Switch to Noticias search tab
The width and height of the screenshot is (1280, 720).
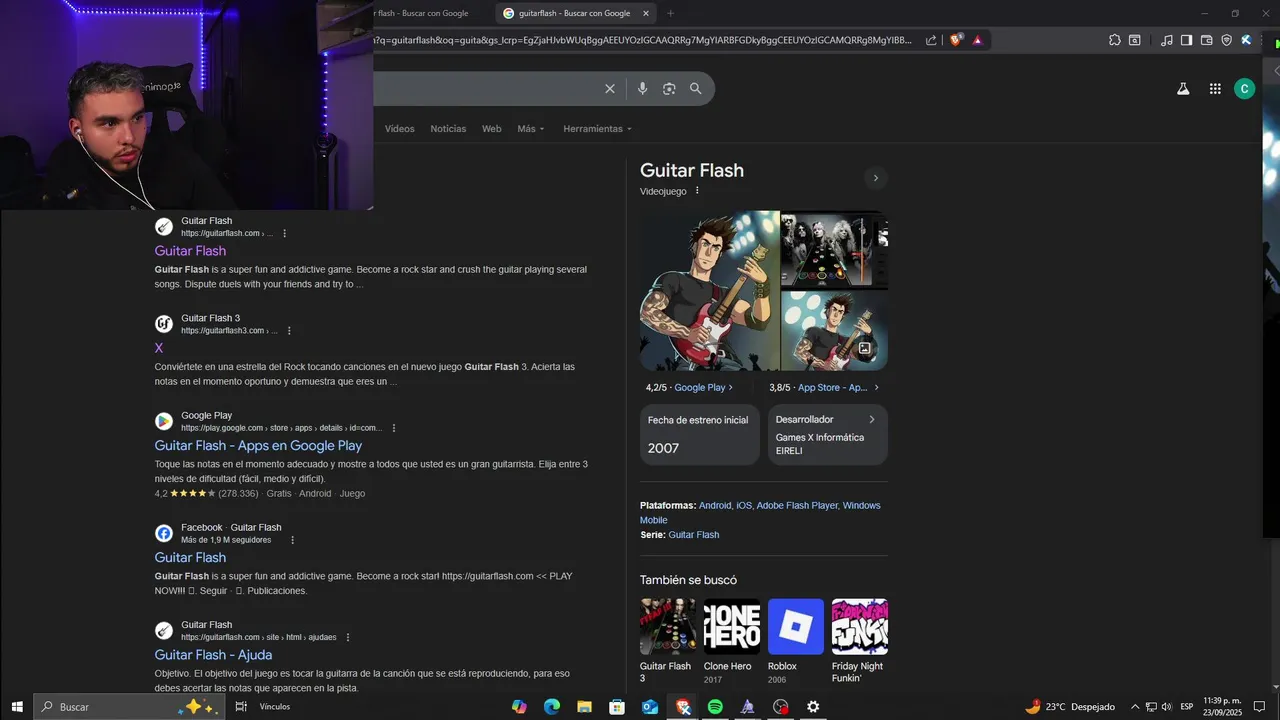448,129
